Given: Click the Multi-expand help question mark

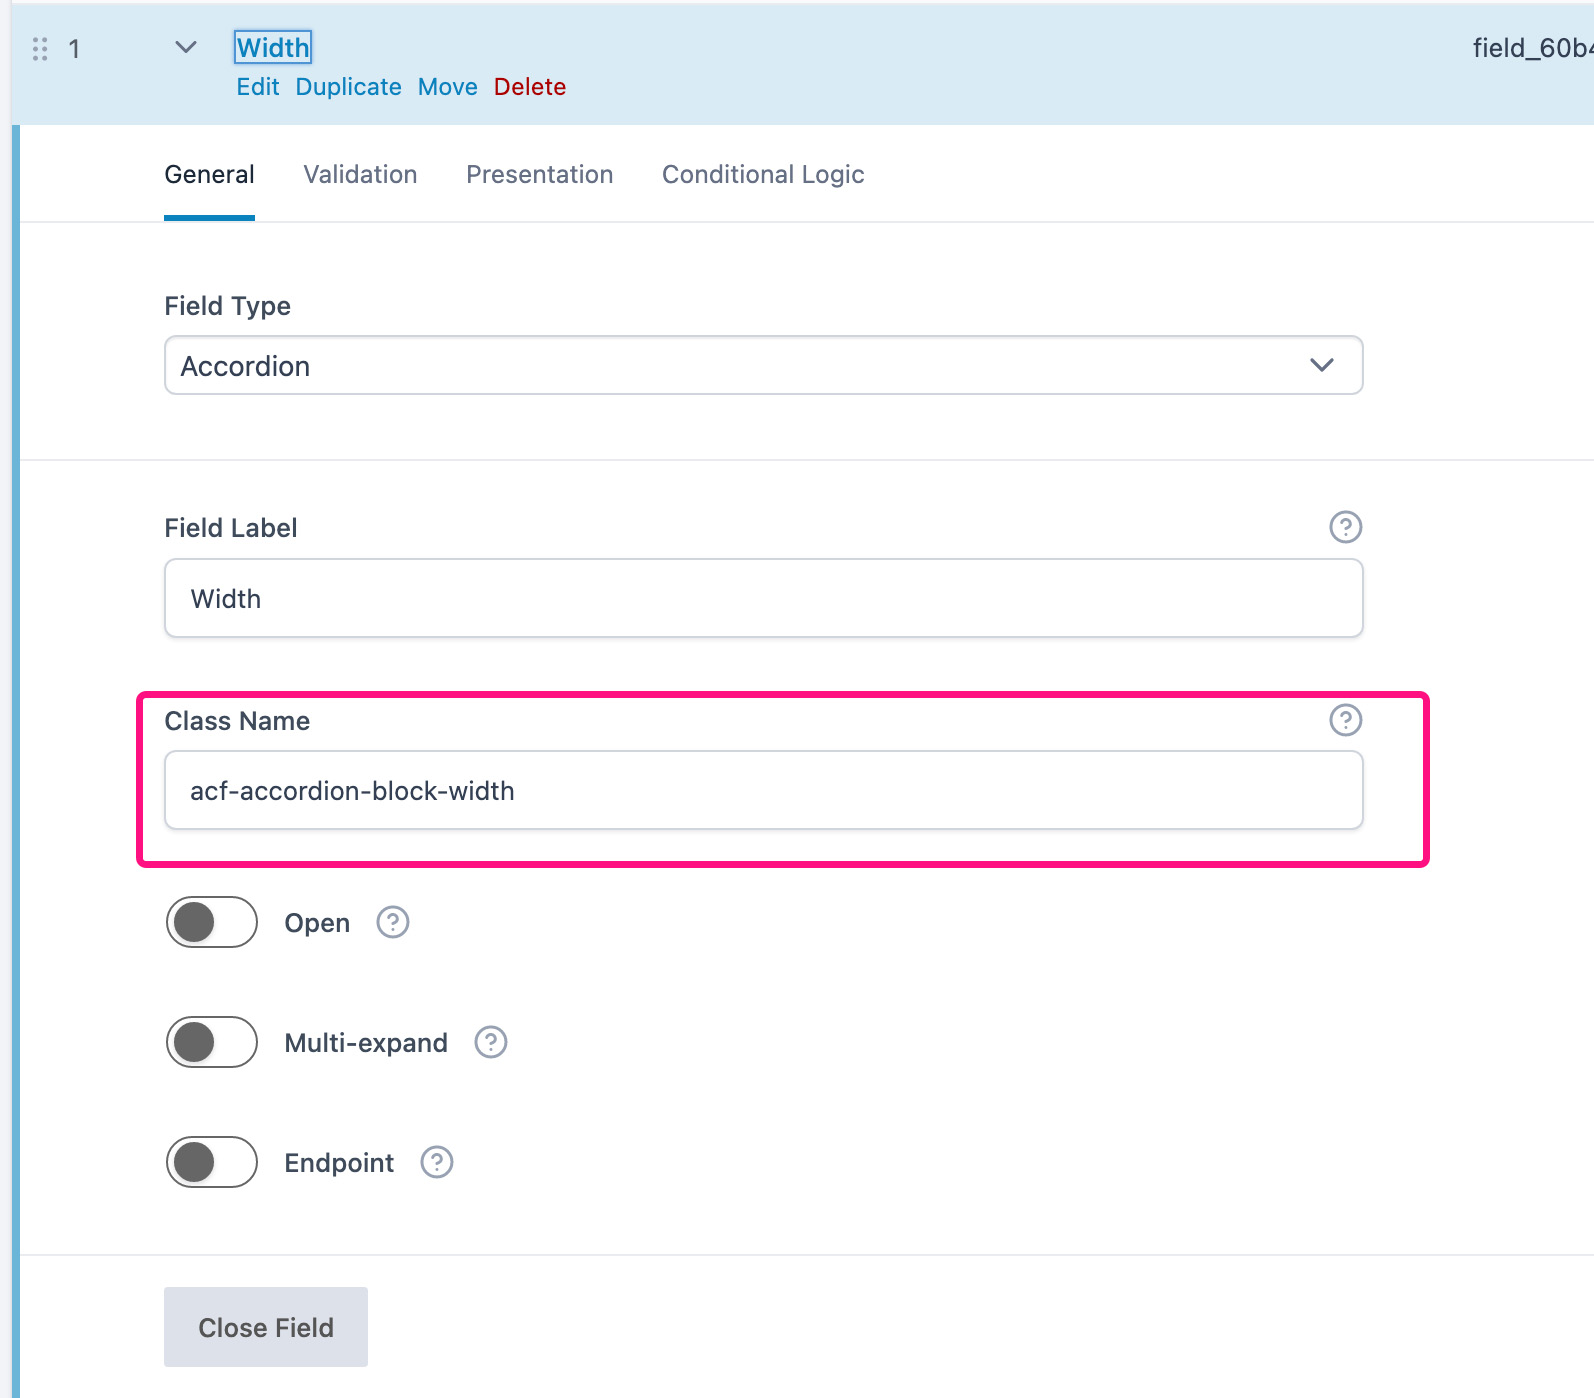Looking at the screenshot, I should [489, 1042].
